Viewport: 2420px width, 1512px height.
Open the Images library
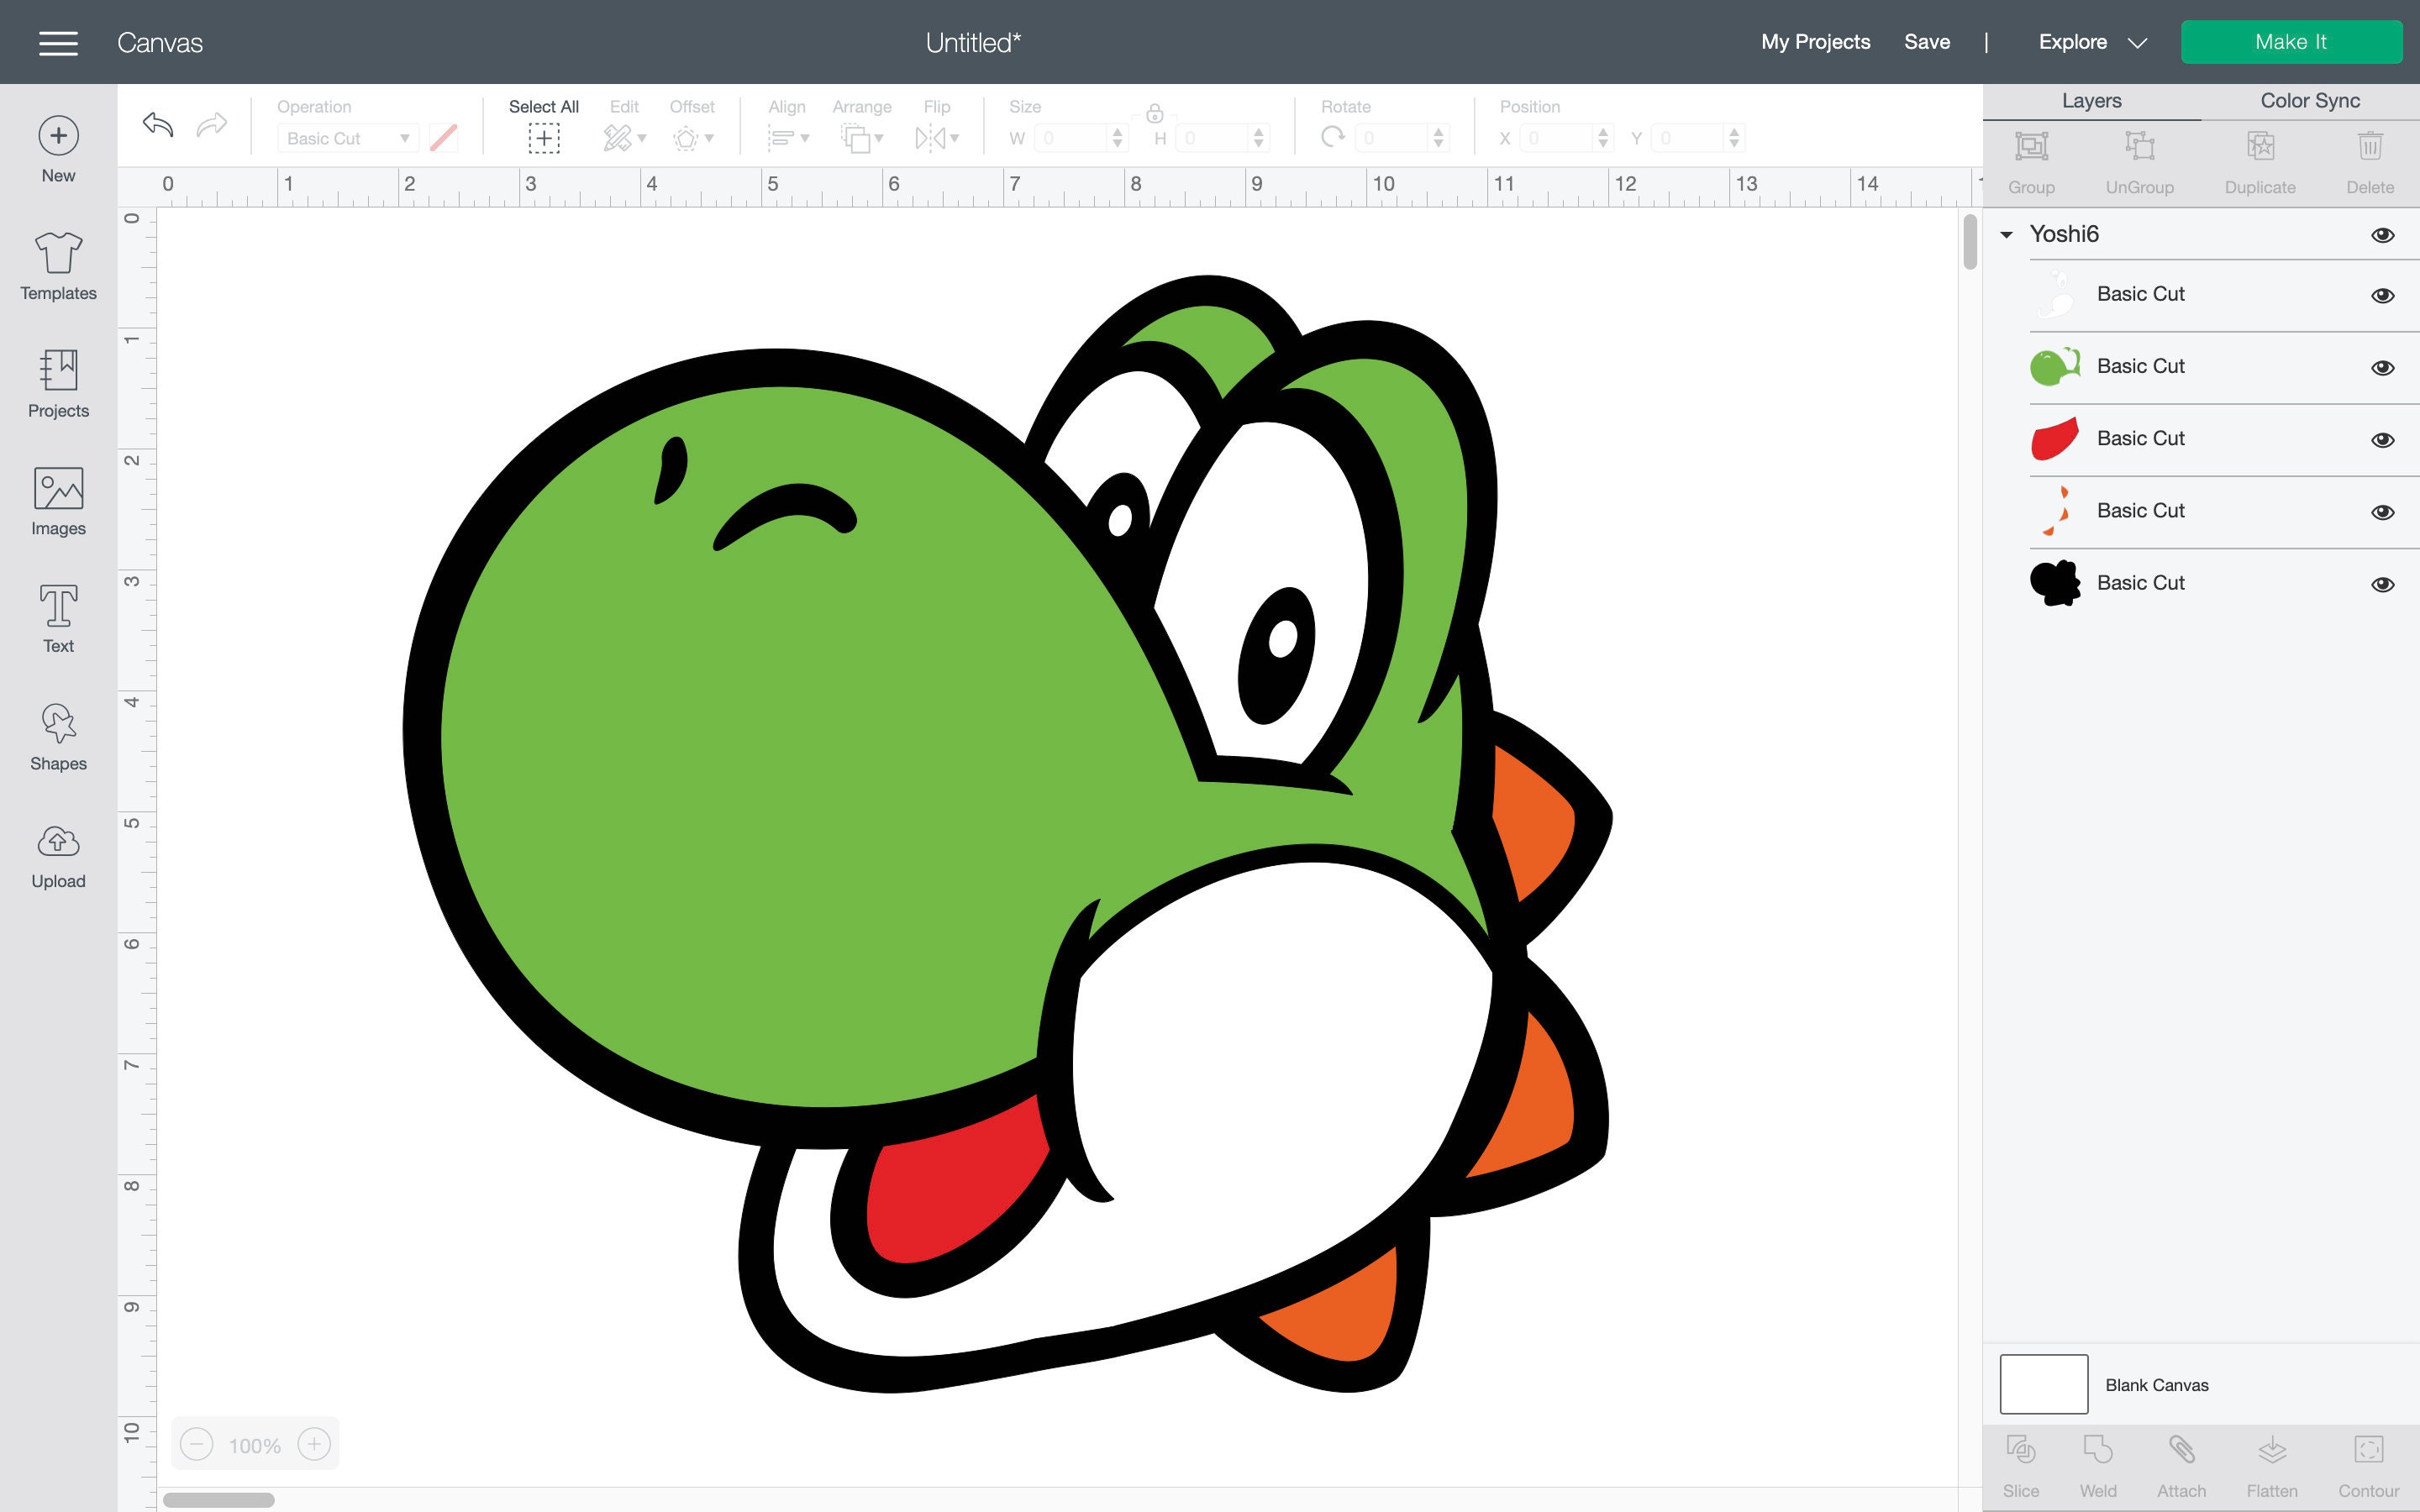click(58, 502)
